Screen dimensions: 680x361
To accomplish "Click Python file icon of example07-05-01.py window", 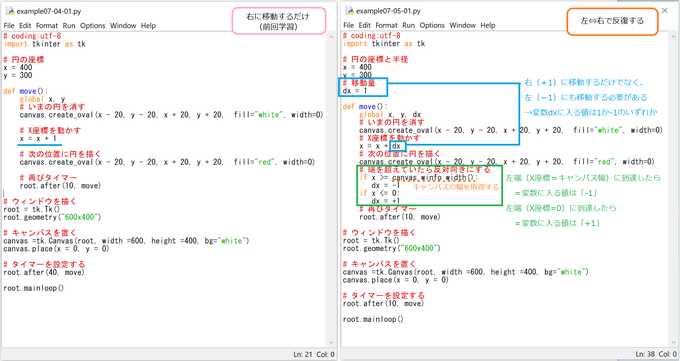I will click(x=349, y=10).
